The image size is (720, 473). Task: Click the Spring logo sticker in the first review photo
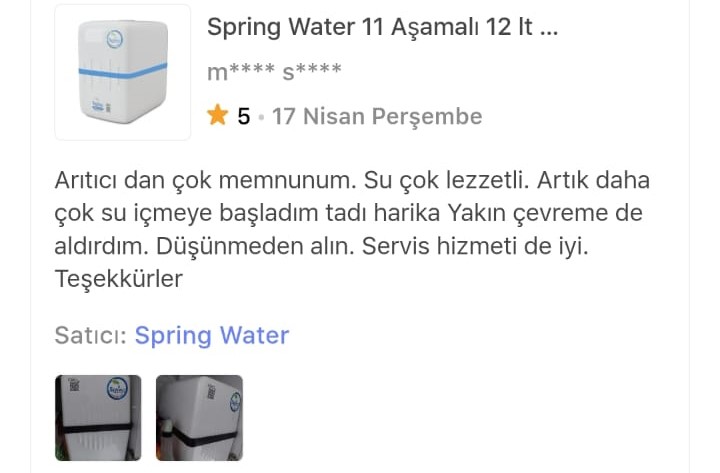[x=118, y=389]
